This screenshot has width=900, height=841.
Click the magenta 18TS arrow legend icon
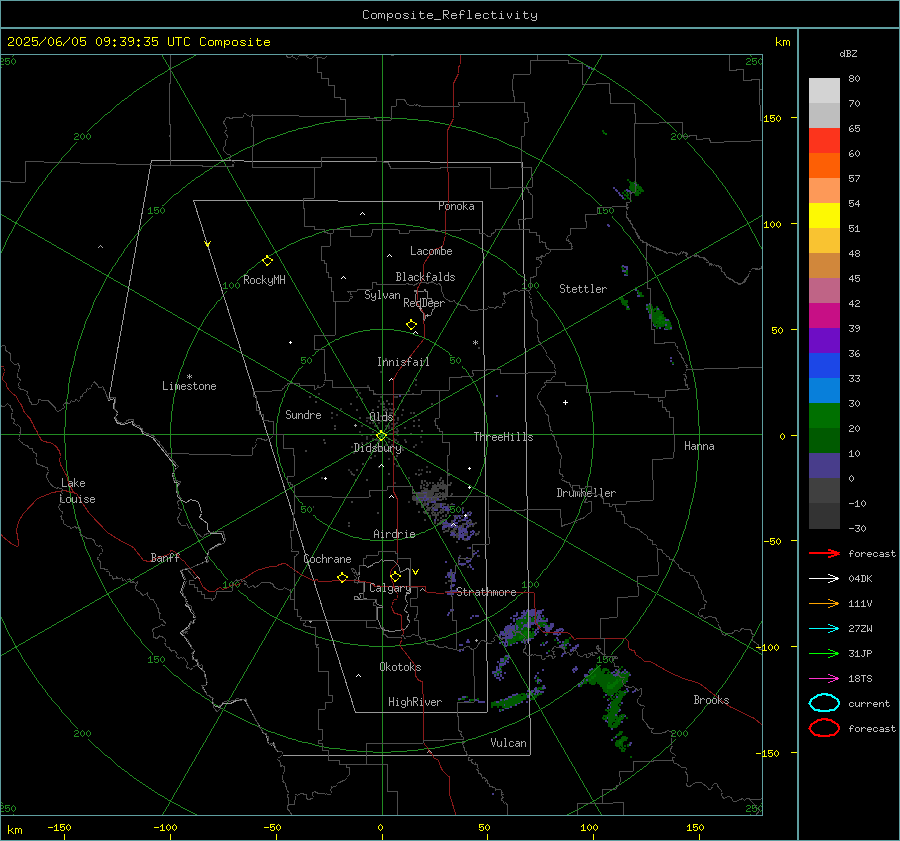[x=824, y=679]
